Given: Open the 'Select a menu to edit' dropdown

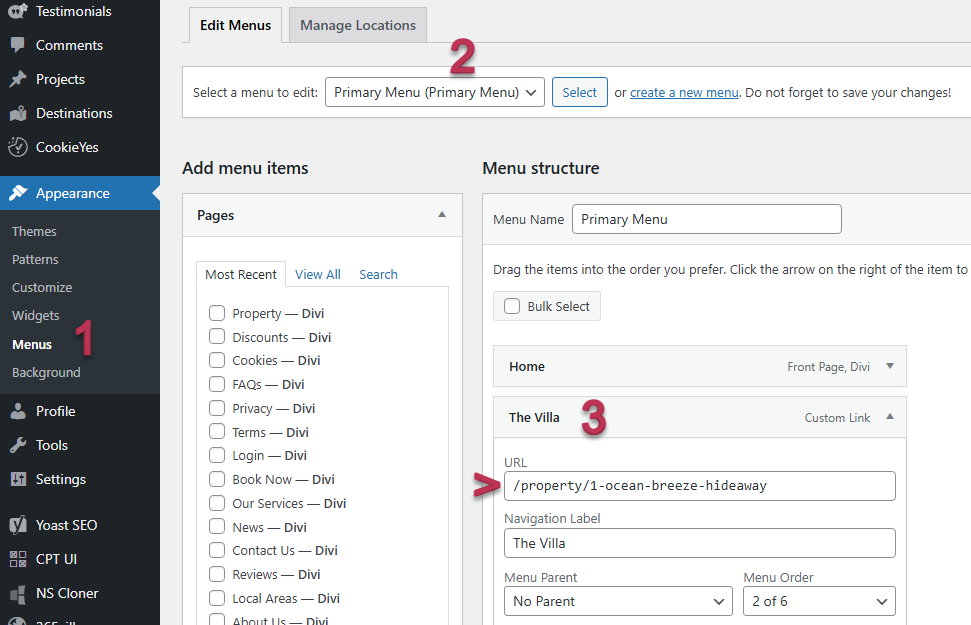Looking at the screenshot, I should [x=434, y=92].
